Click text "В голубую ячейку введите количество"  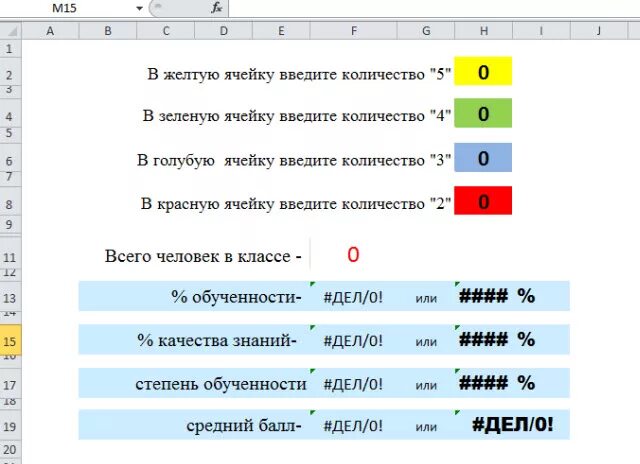pyautogui.click(x=281, y=160)
